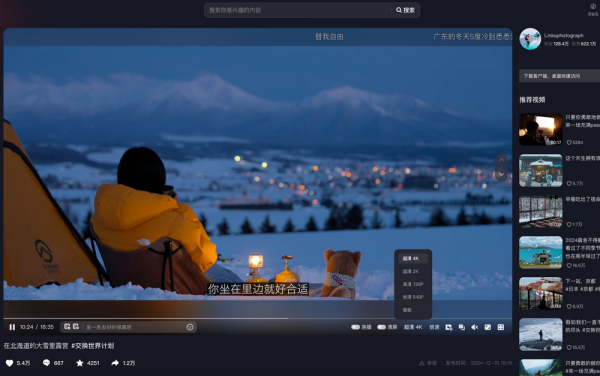
Task: Enter fullscreen mode icon
Action: click(x=501, y=327)
